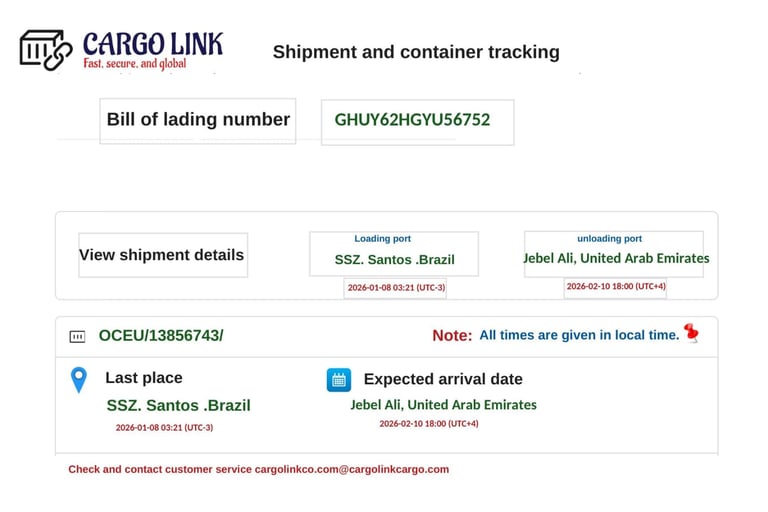Click the Cargo Link container logo icon

(45, 50)
